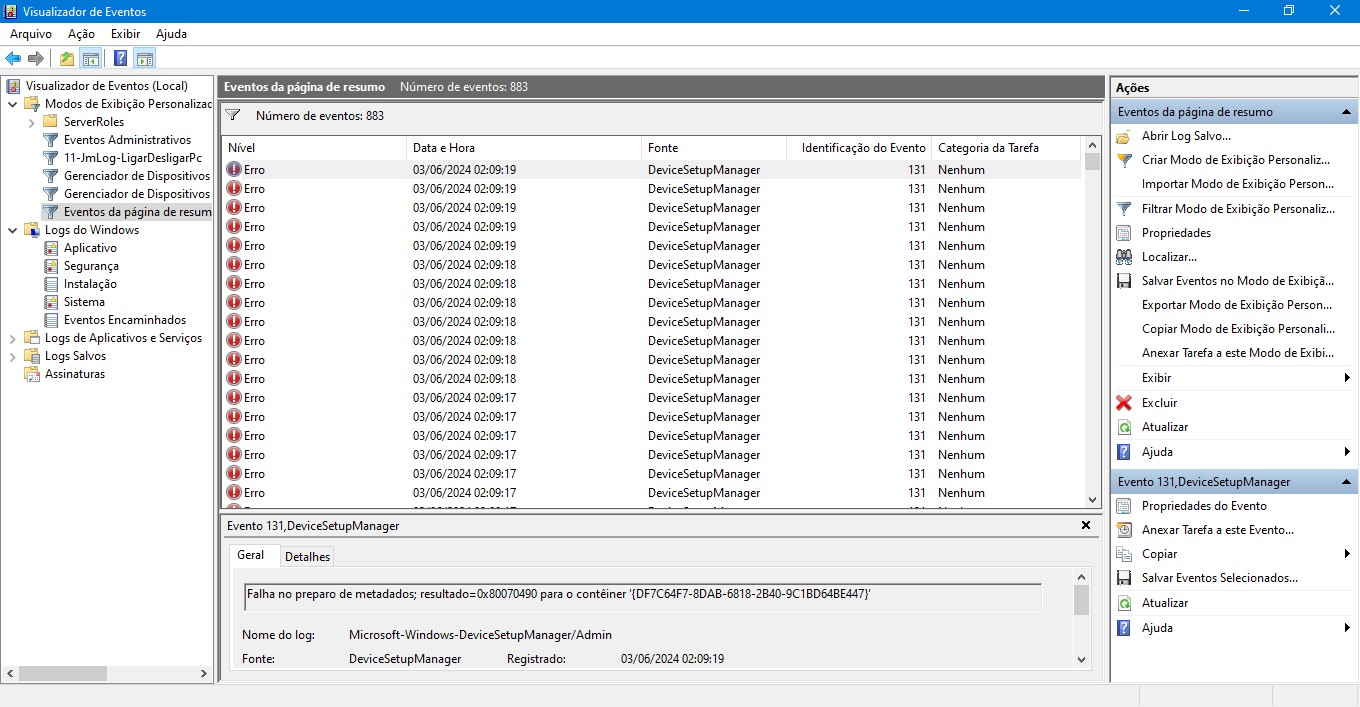
Task: Select the Instalação log in the tree
Action: pyautogui.click(x=90, y=284)
